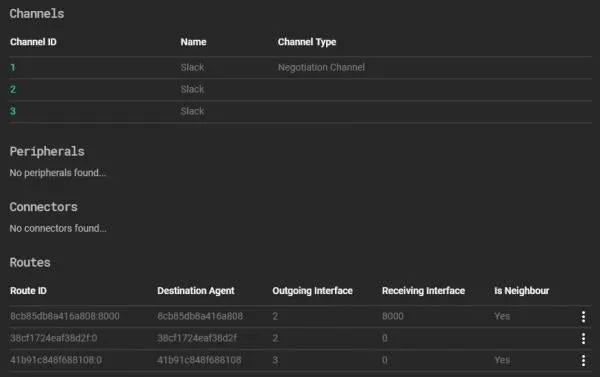Open options menu for route 8cb85db8a416a808:8000
This screenshot has height=377, width=600.
(583, 317)
